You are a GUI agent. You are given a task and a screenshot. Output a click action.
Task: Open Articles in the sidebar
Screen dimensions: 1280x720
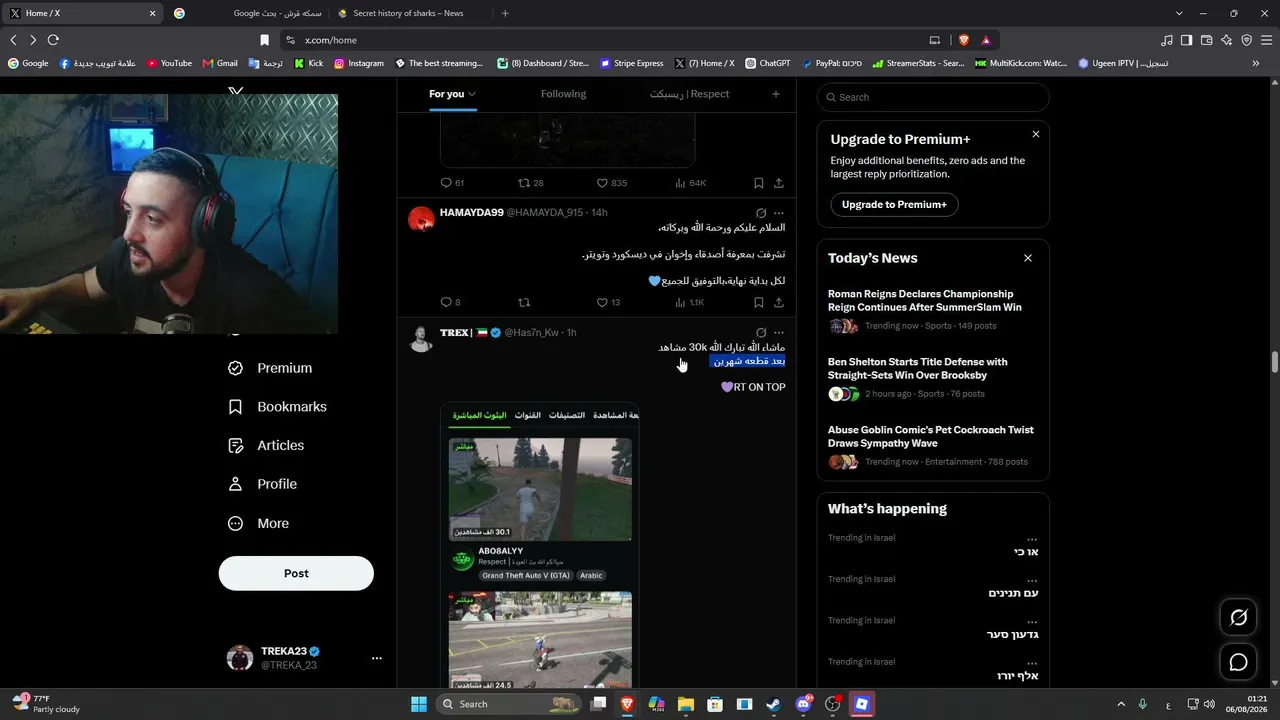point(266,445)
